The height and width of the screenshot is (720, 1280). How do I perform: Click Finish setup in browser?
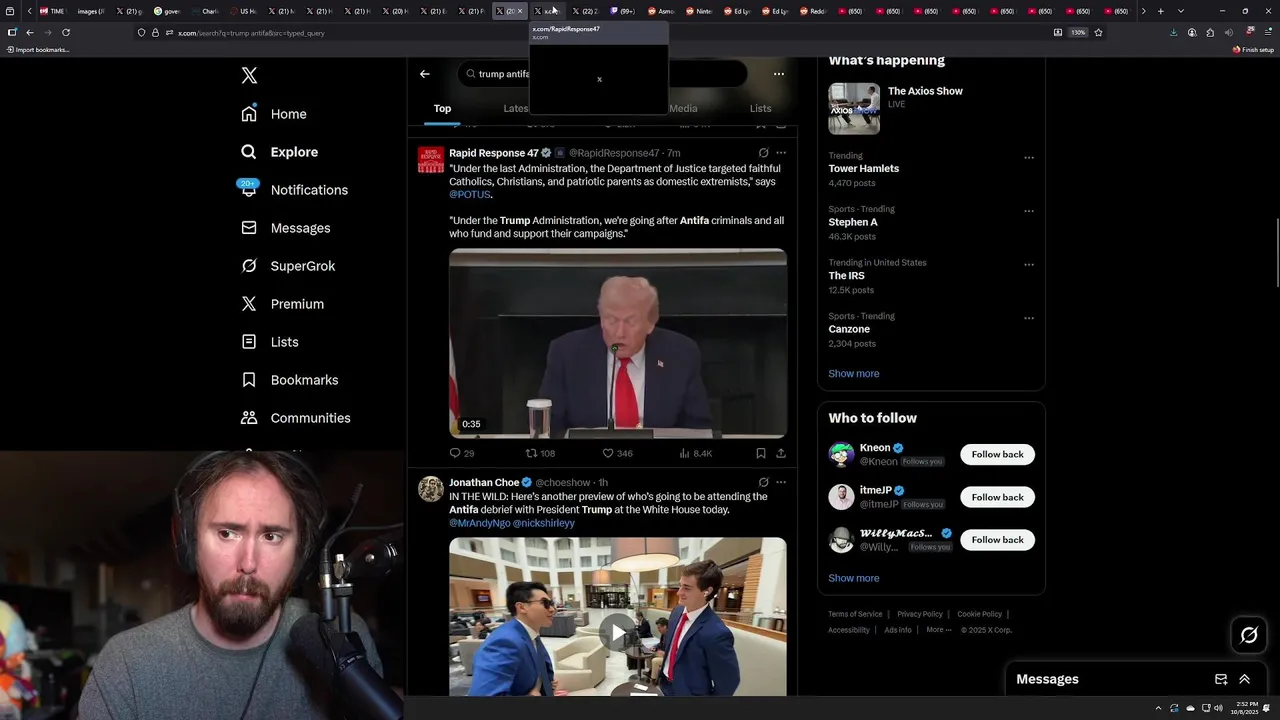(1254, 49)
